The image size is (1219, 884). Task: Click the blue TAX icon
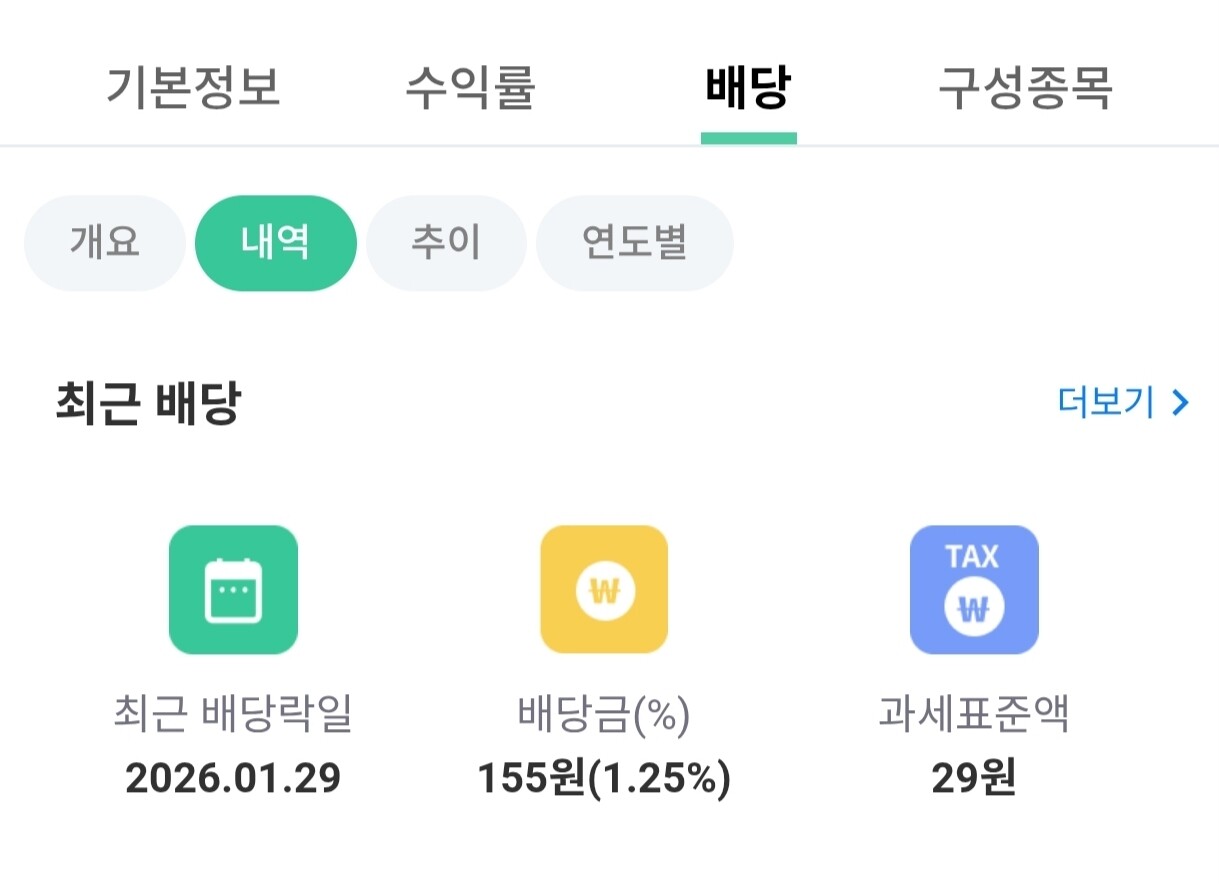tap(974, 589)
